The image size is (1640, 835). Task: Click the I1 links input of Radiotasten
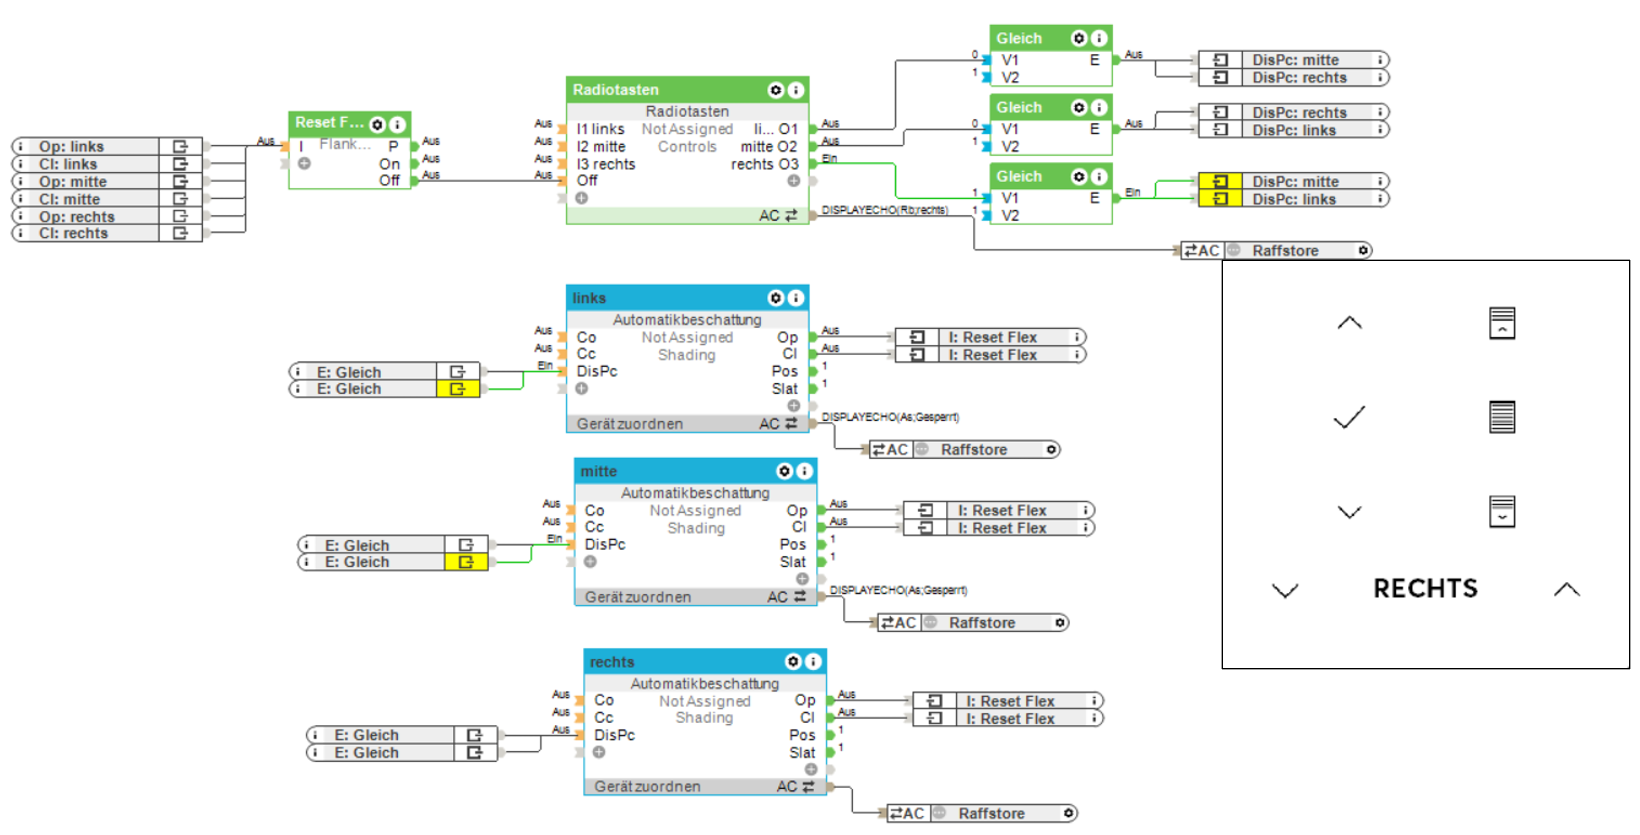click(x=600, y=129)
